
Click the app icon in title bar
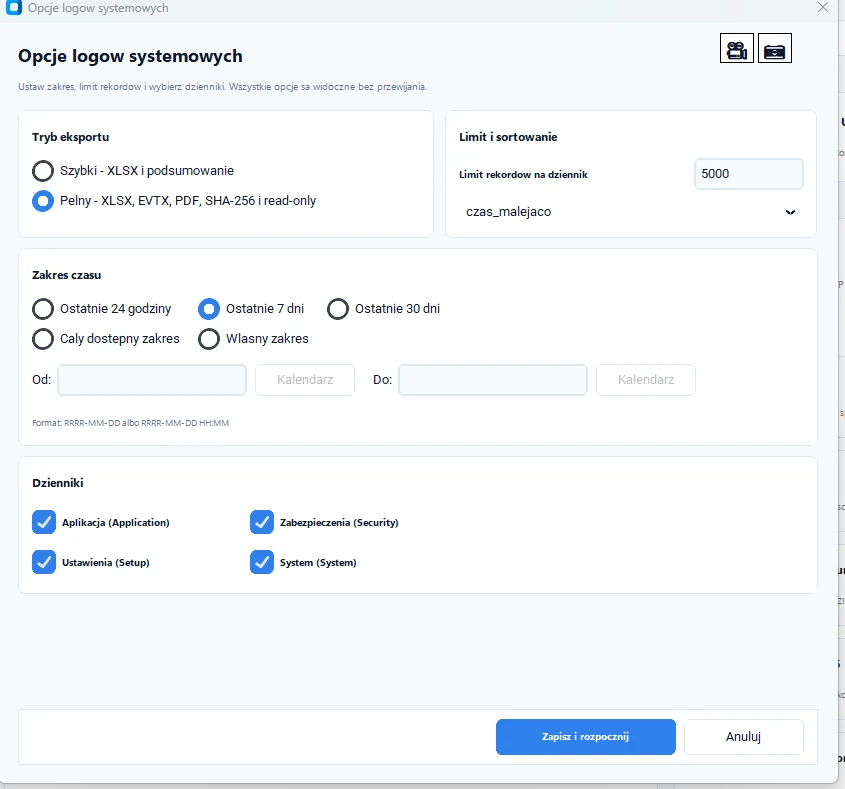coord(13,8)
